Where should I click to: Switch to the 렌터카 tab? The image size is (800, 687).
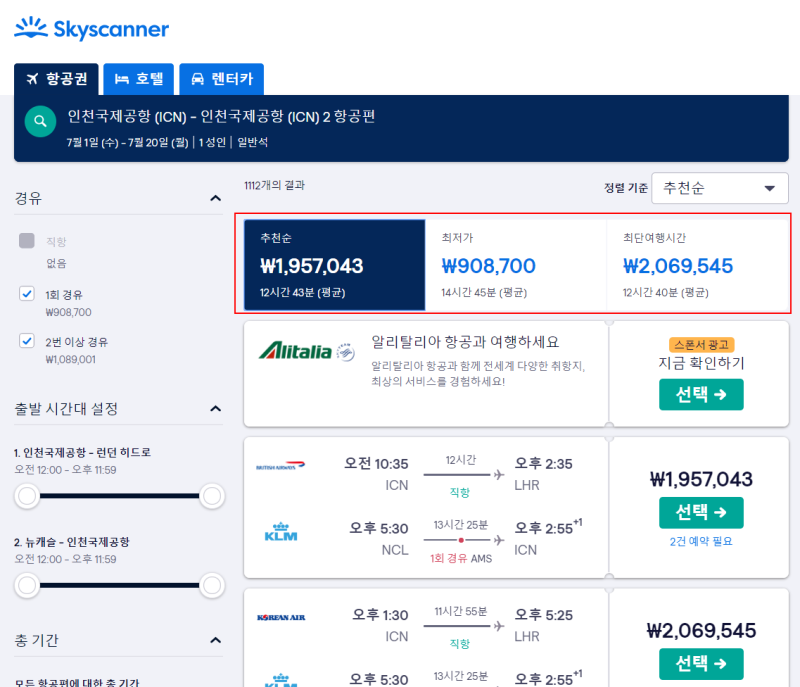click(x=221, y=79)
